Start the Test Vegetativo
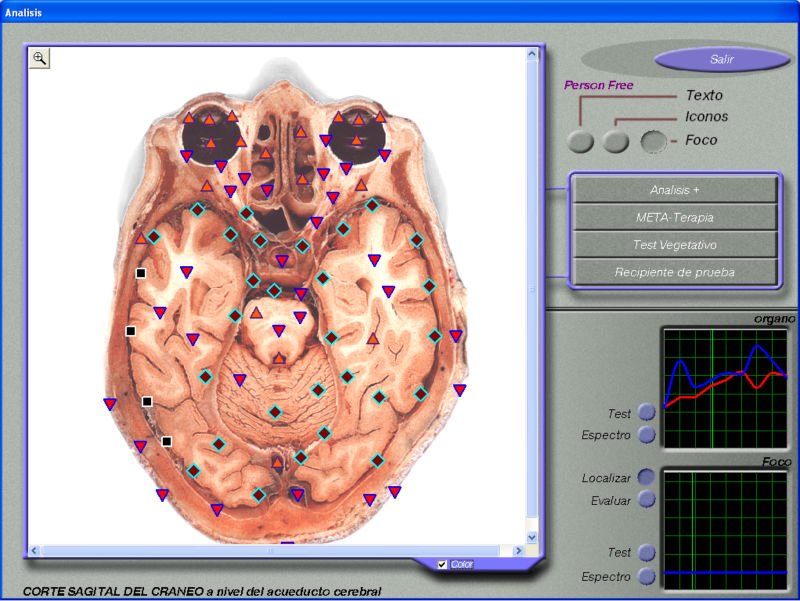Screen dimensions: 800x601 tap(675, 244)
